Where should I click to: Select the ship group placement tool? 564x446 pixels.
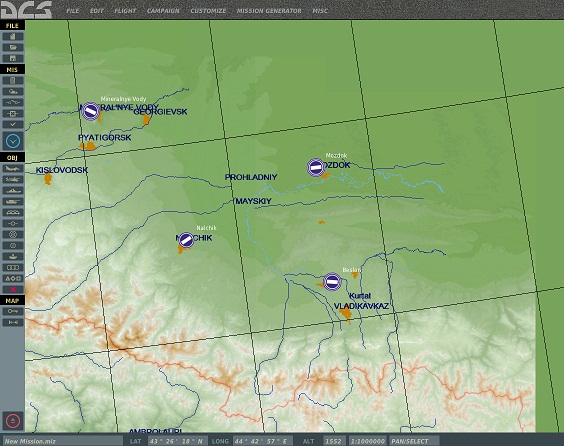[x=13, y=191]
